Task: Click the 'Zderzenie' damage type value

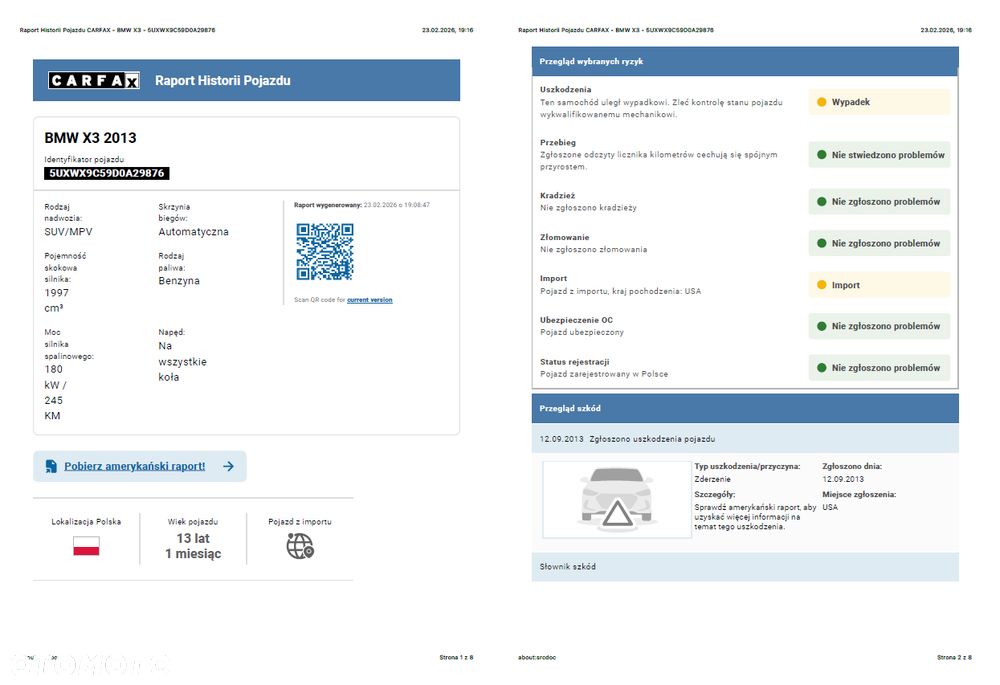Action: tap(712, 479)
